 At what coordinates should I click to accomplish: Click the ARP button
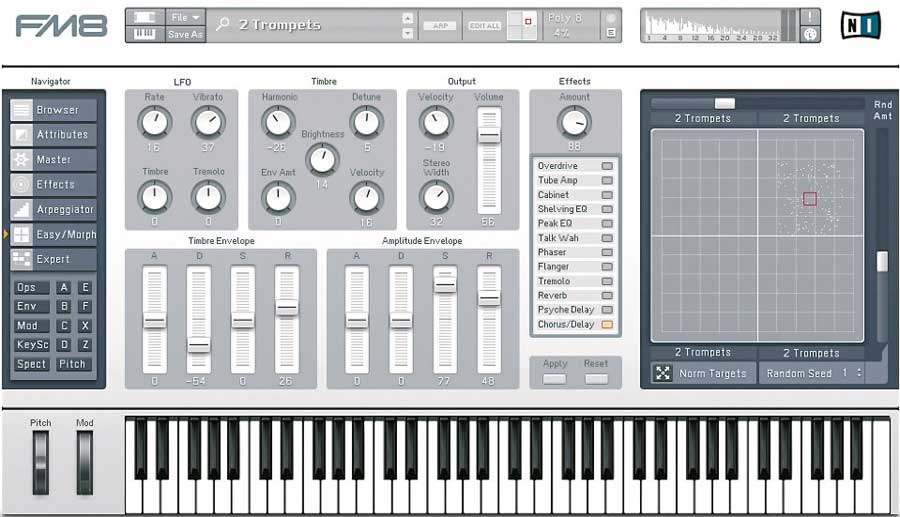(440, 26)
